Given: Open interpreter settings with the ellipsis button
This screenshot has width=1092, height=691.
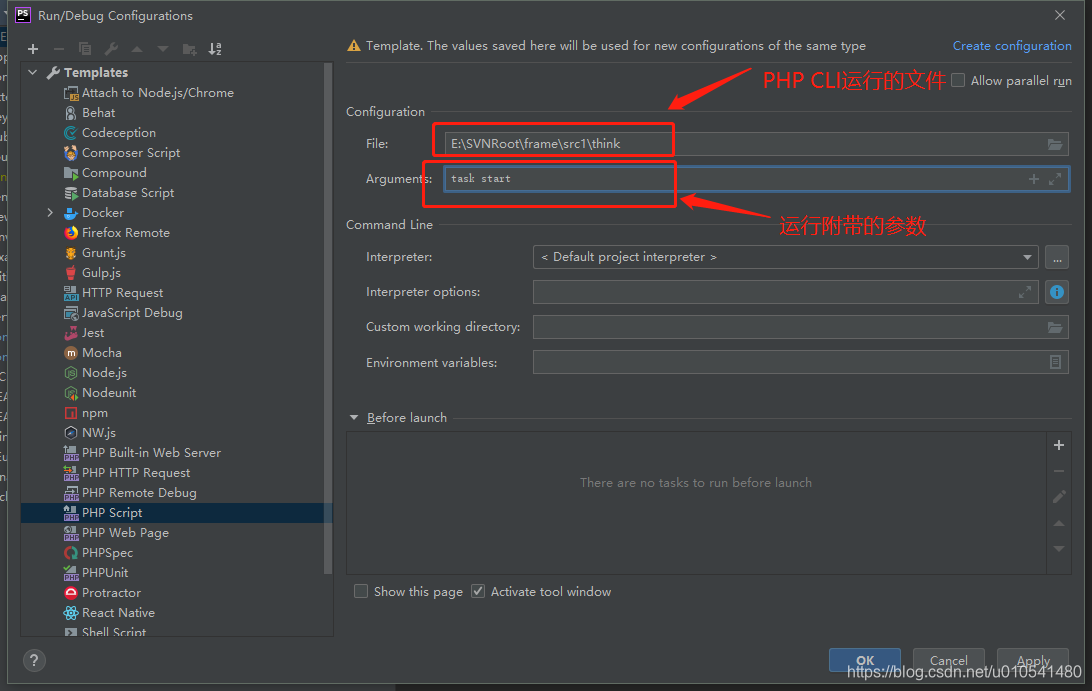Looking at the screenshot, I should point(1056,257).
